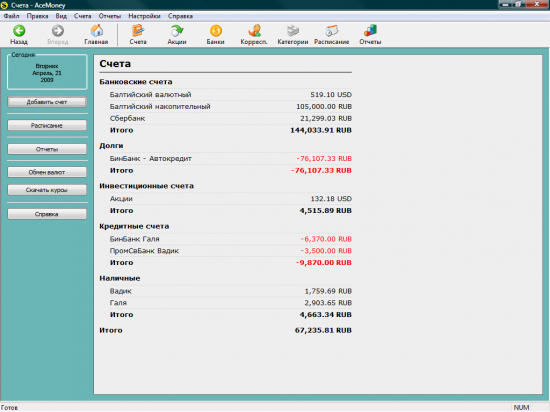
Task: Click the -6,370.00 RUB amount
Action: pyautogui.click(x=326, y=239)
